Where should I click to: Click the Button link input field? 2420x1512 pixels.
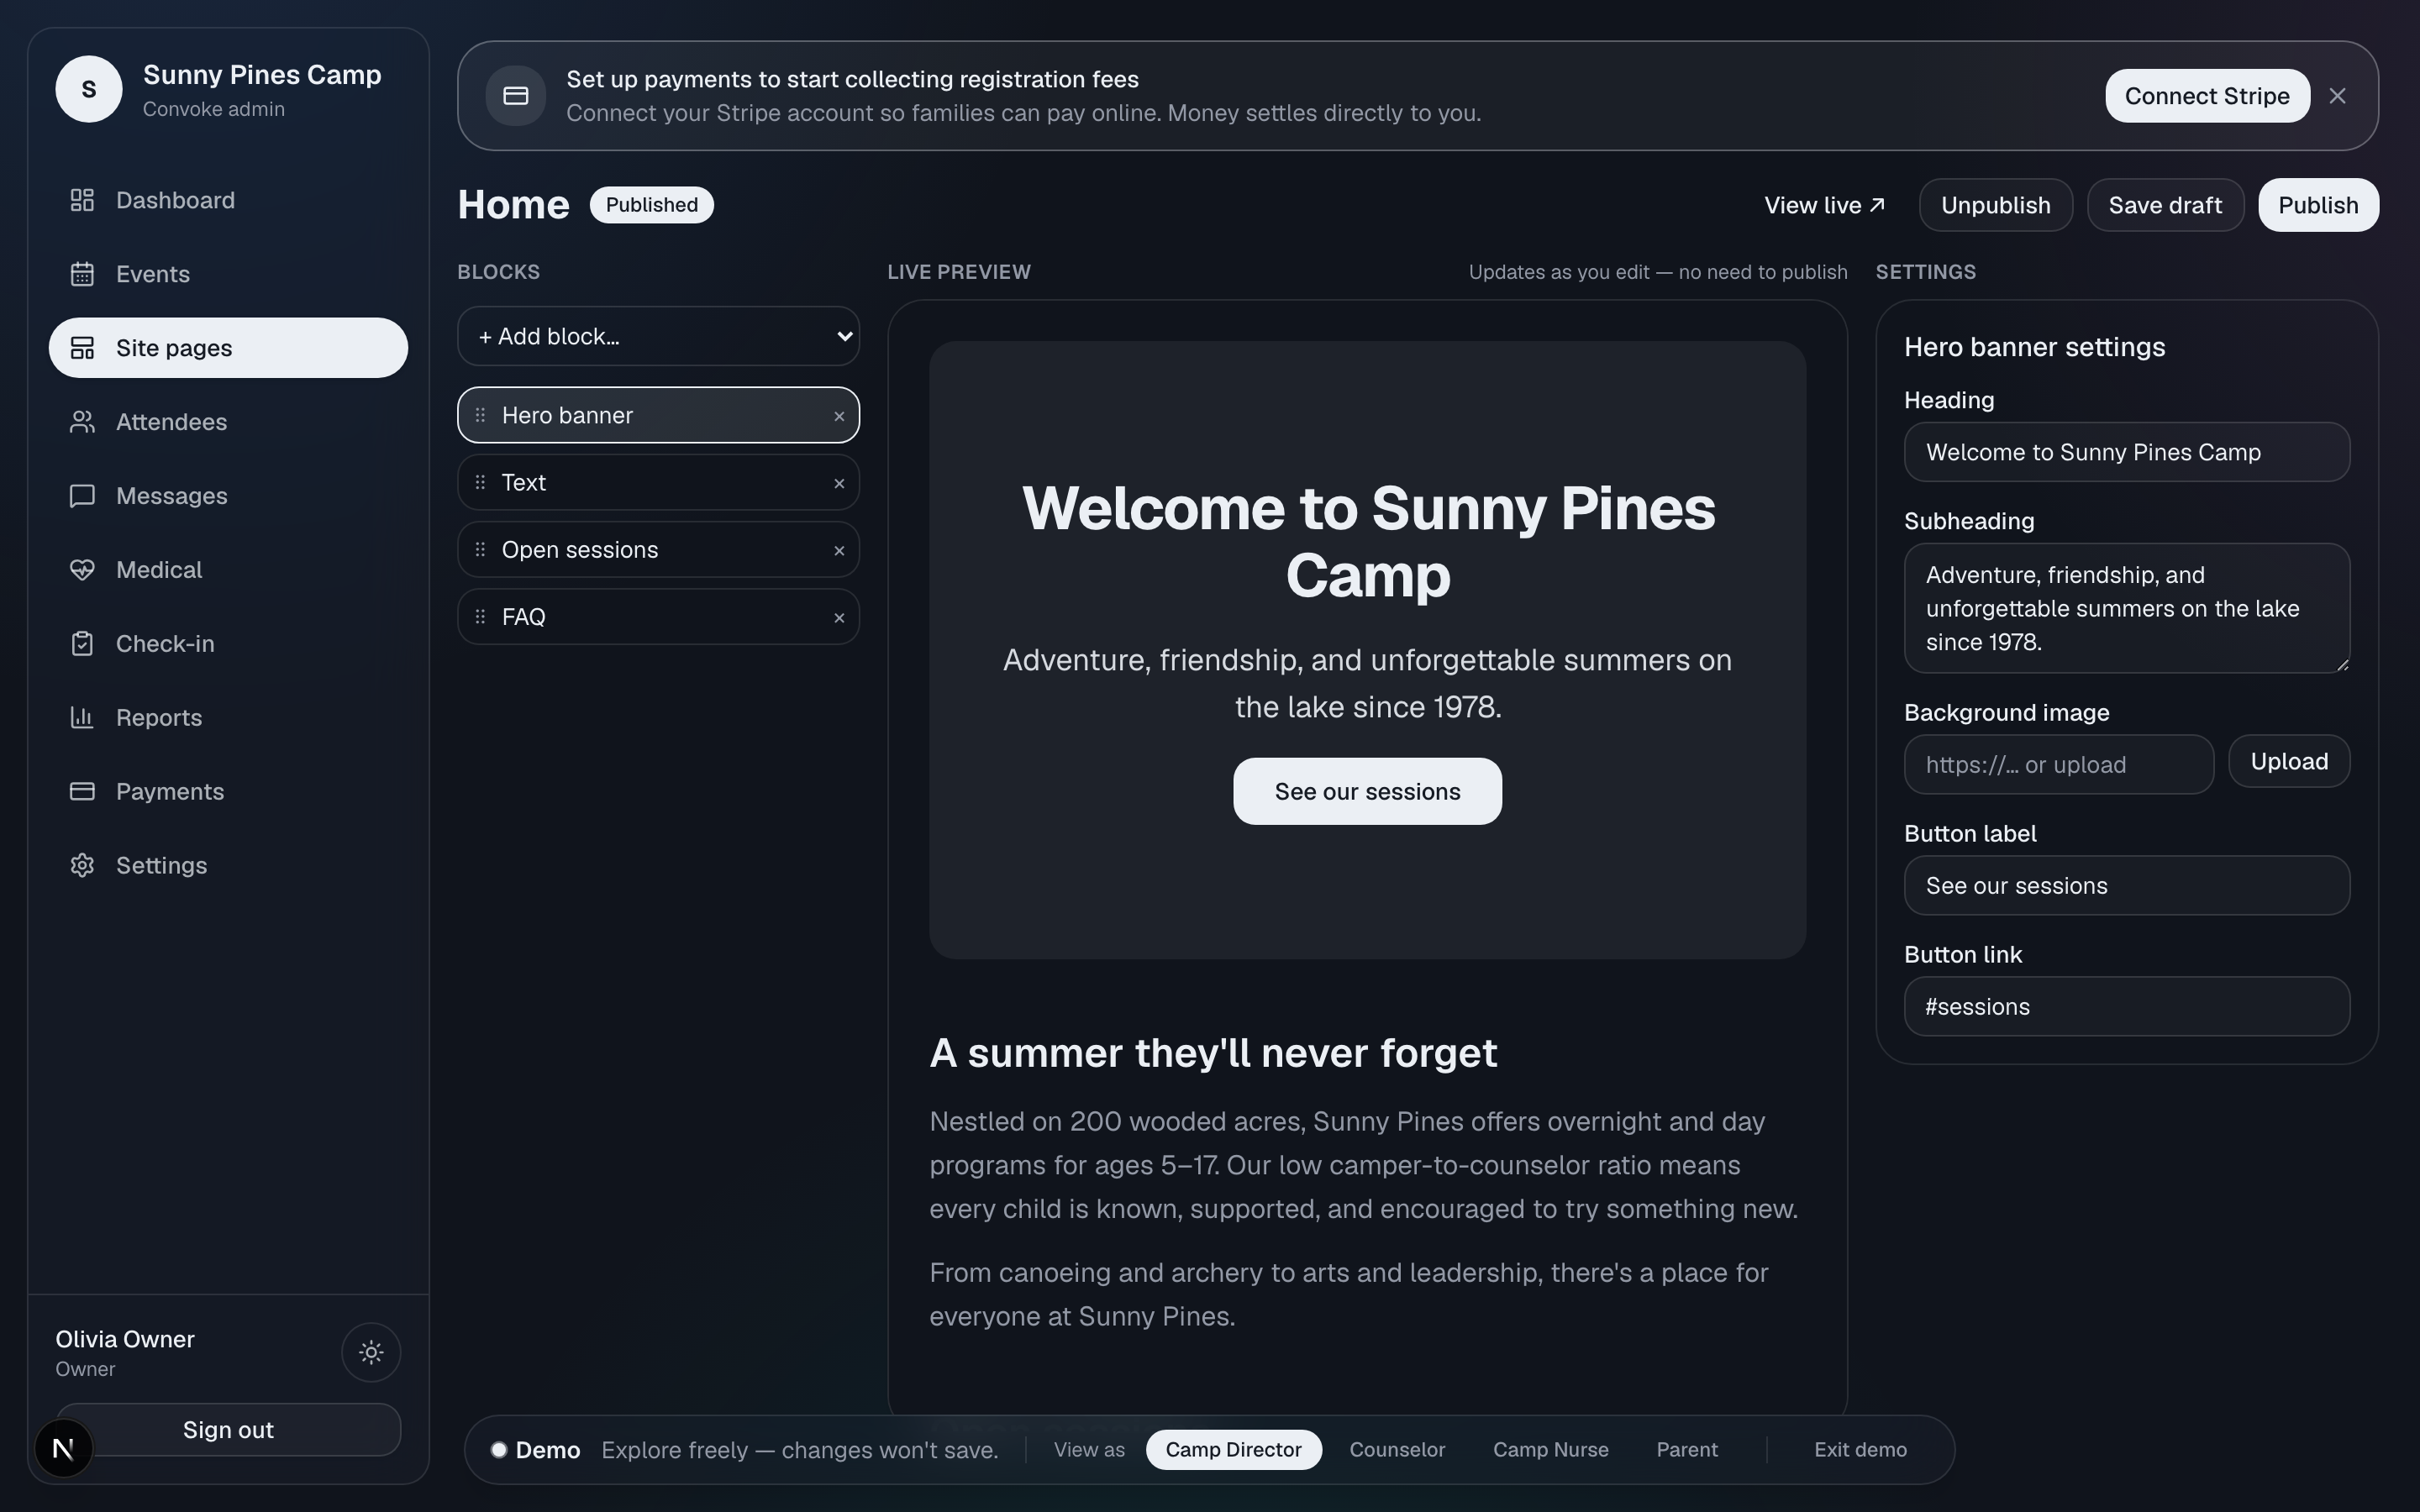(2126, 1007)
